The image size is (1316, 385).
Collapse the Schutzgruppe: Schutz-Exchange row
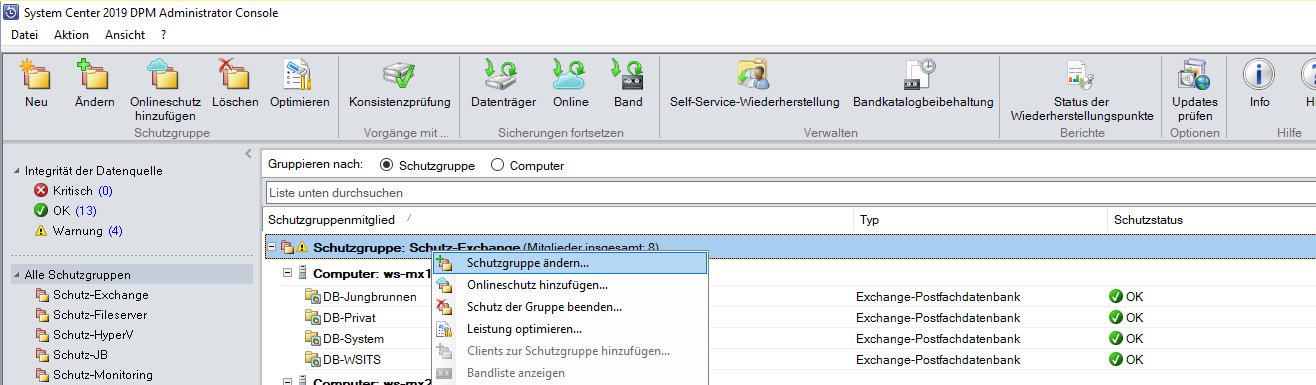[x=272, y=246]
